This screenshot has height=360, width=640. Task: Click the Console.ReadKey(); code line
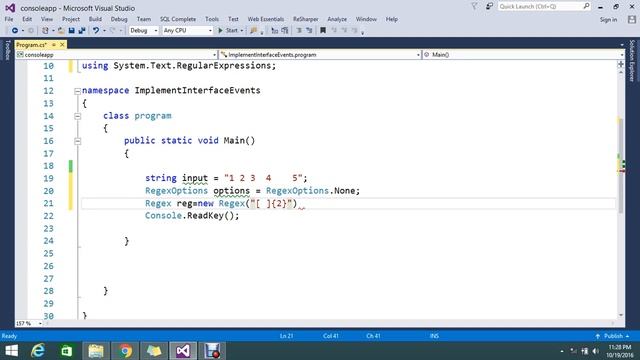click(x=192, y=216)
